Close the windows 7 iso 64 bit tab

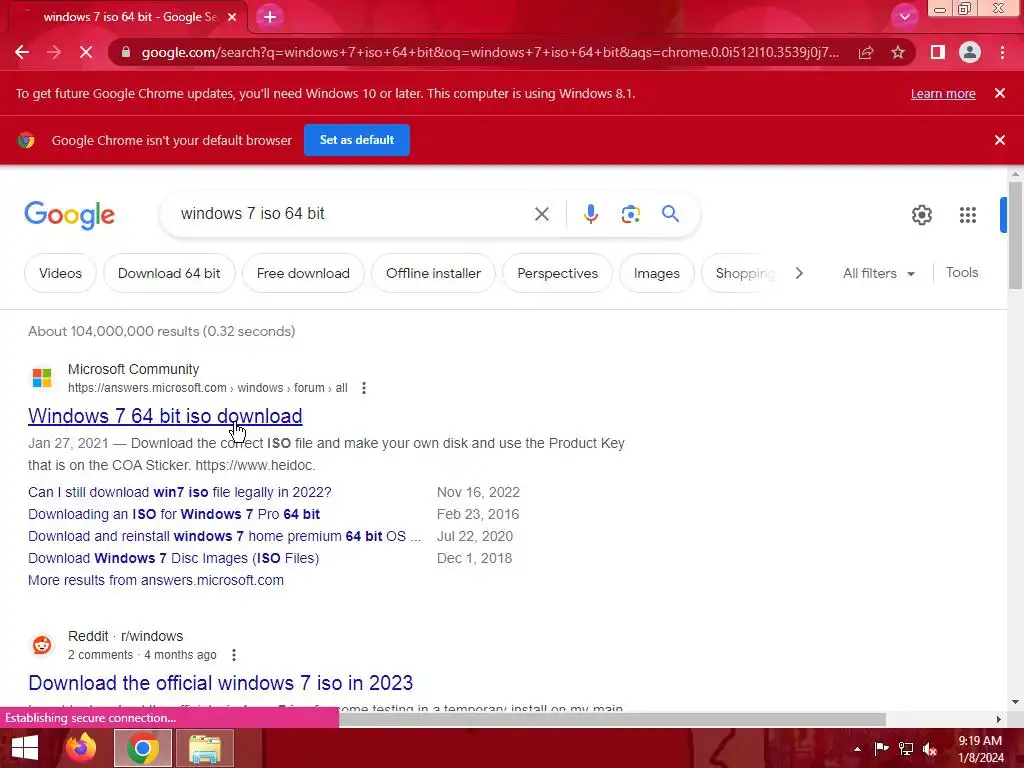(x=232, y=17)
